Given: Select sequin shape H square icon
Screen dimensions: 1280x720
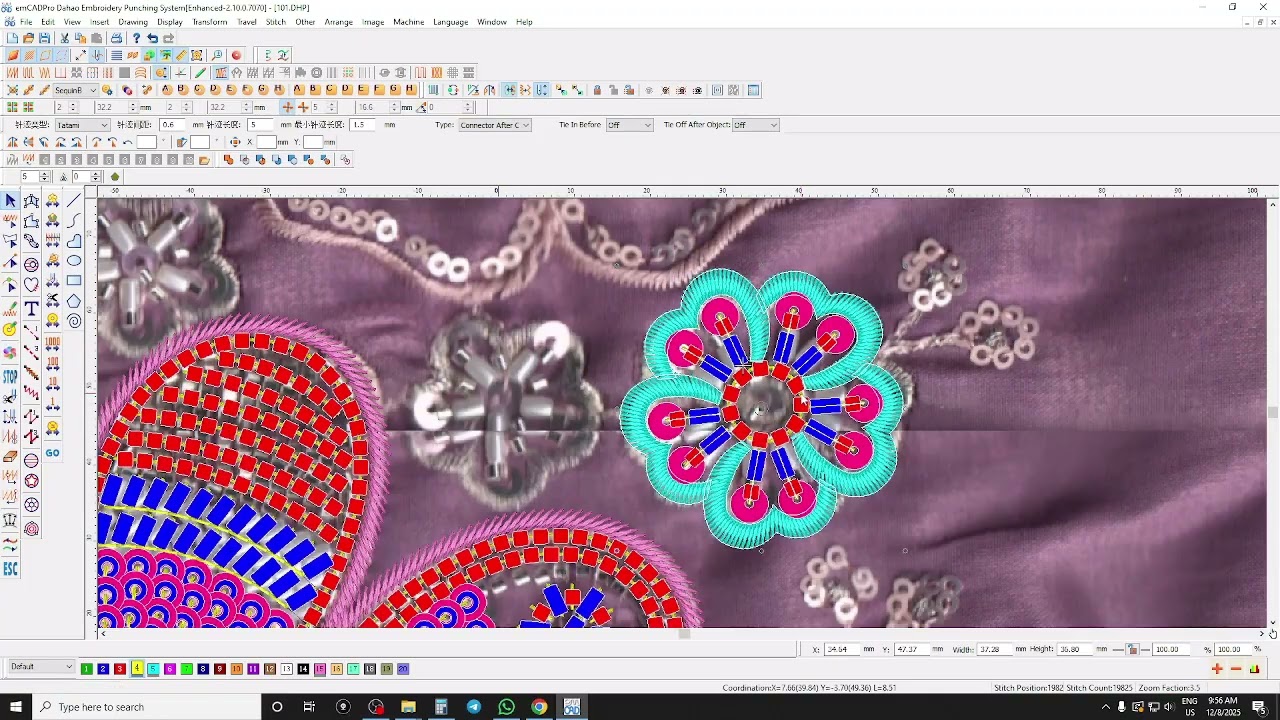Looking at the screenshot, I should (411, 89).
